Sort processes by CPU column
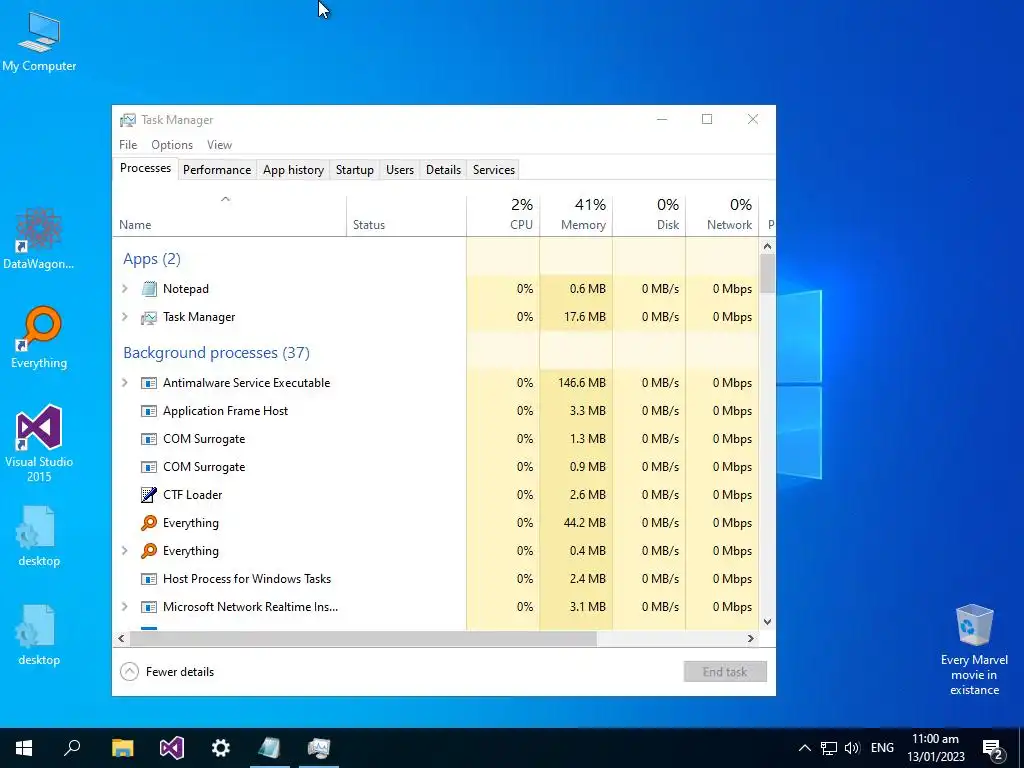The width and height of the screenshot is (1024, 768). [503, 216]
